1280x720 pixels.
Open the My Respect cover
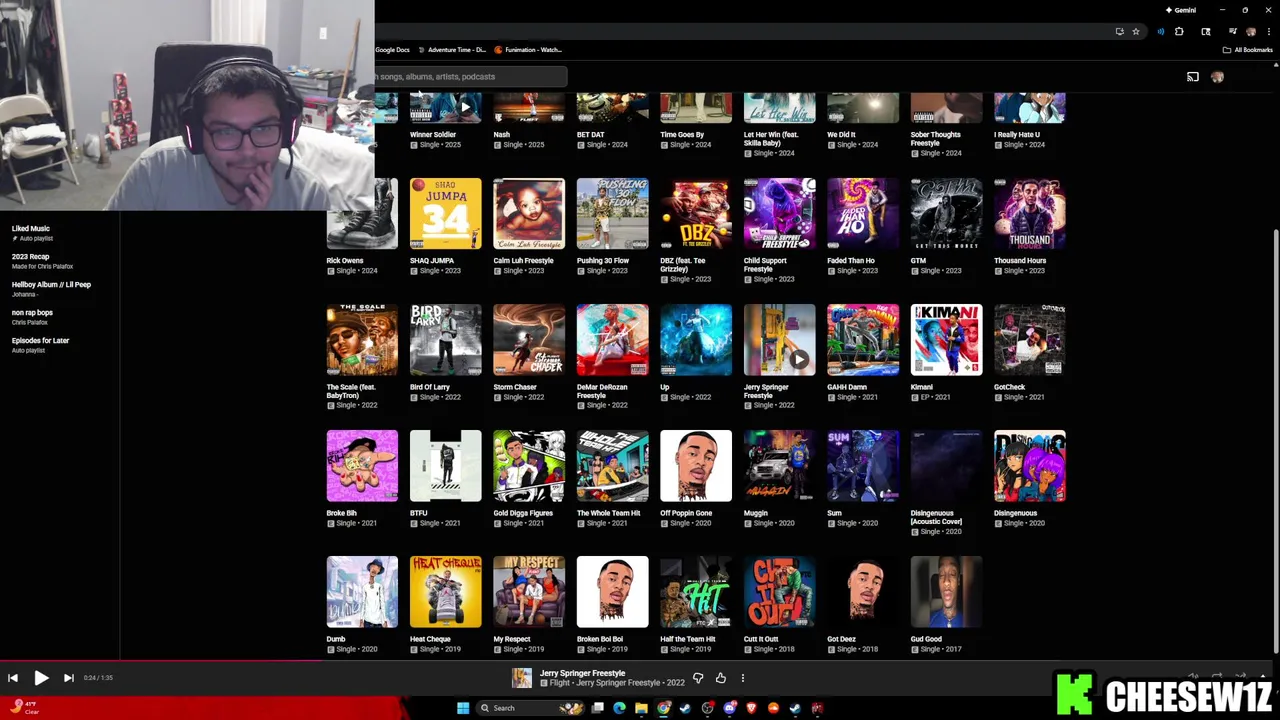coord(529,592)
